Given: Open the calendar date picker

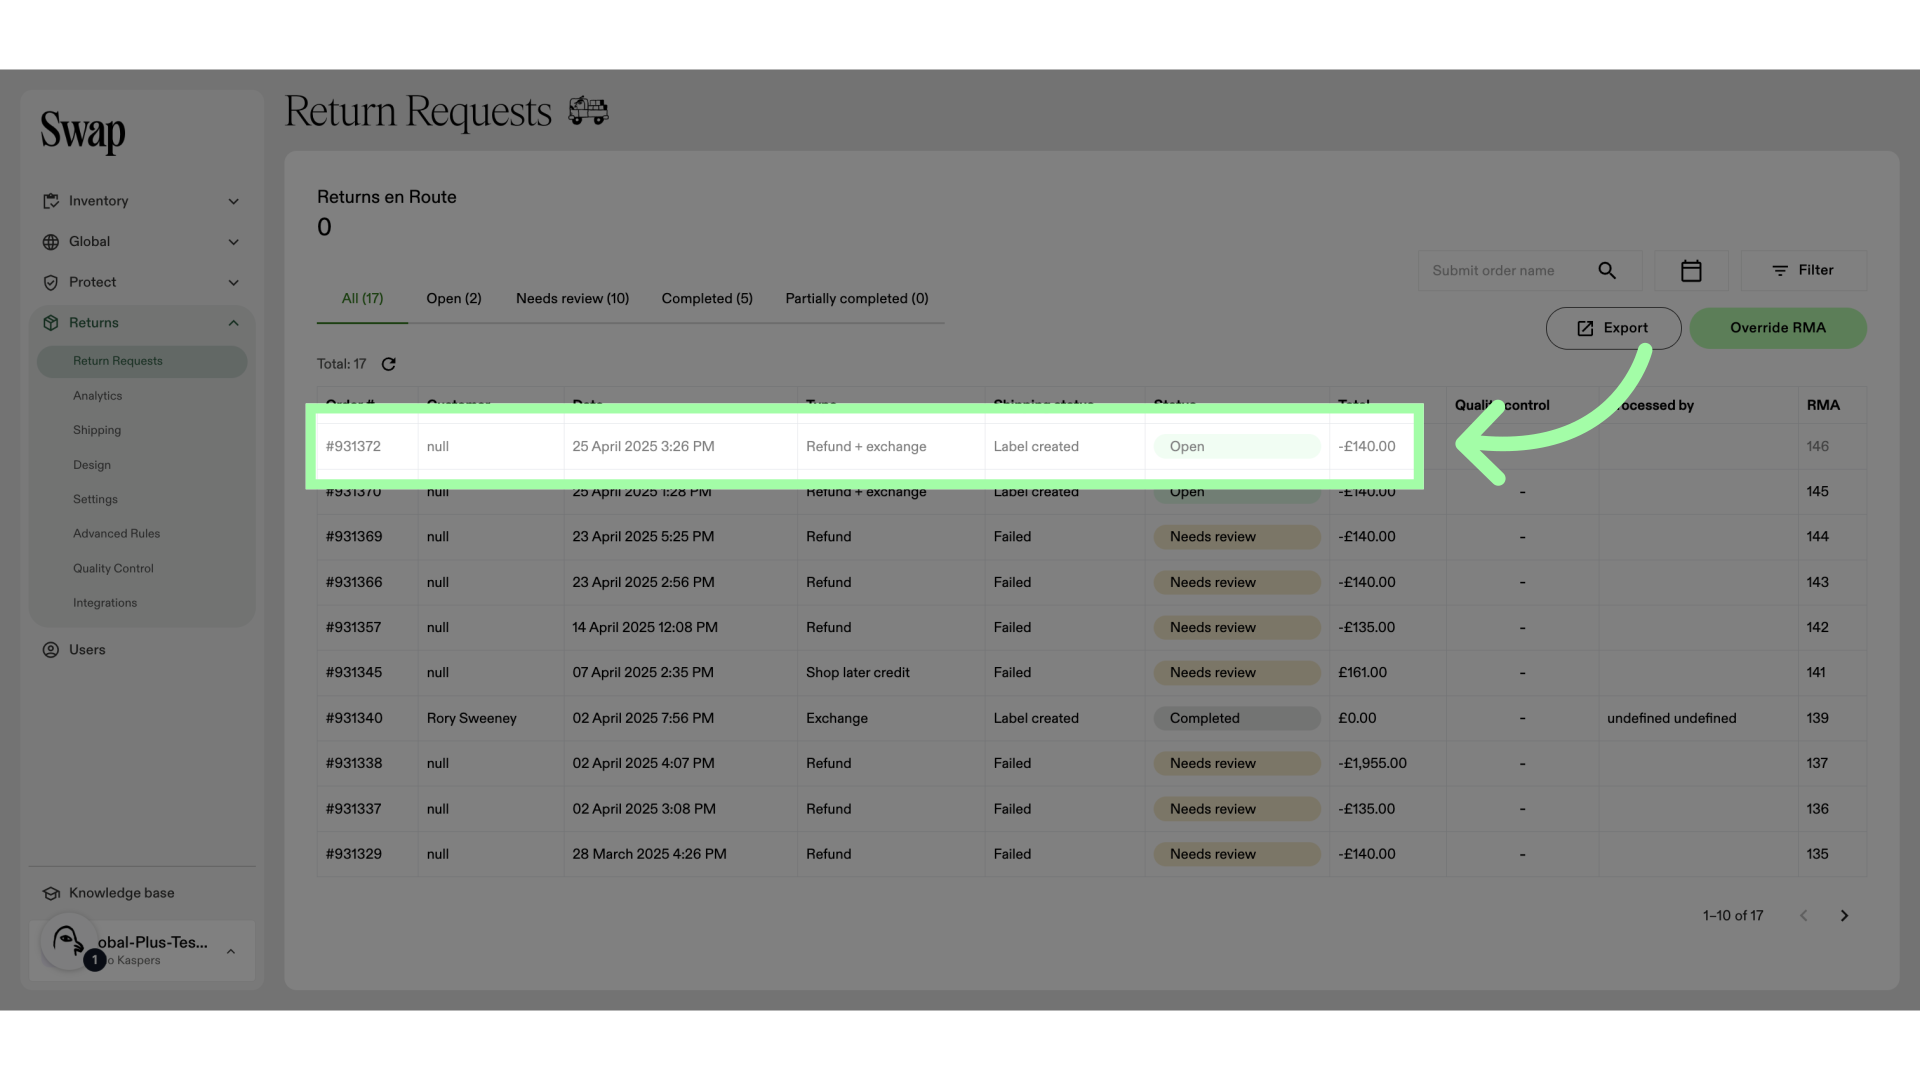Looking at the screenshot, I should [x=1691, y=270].
